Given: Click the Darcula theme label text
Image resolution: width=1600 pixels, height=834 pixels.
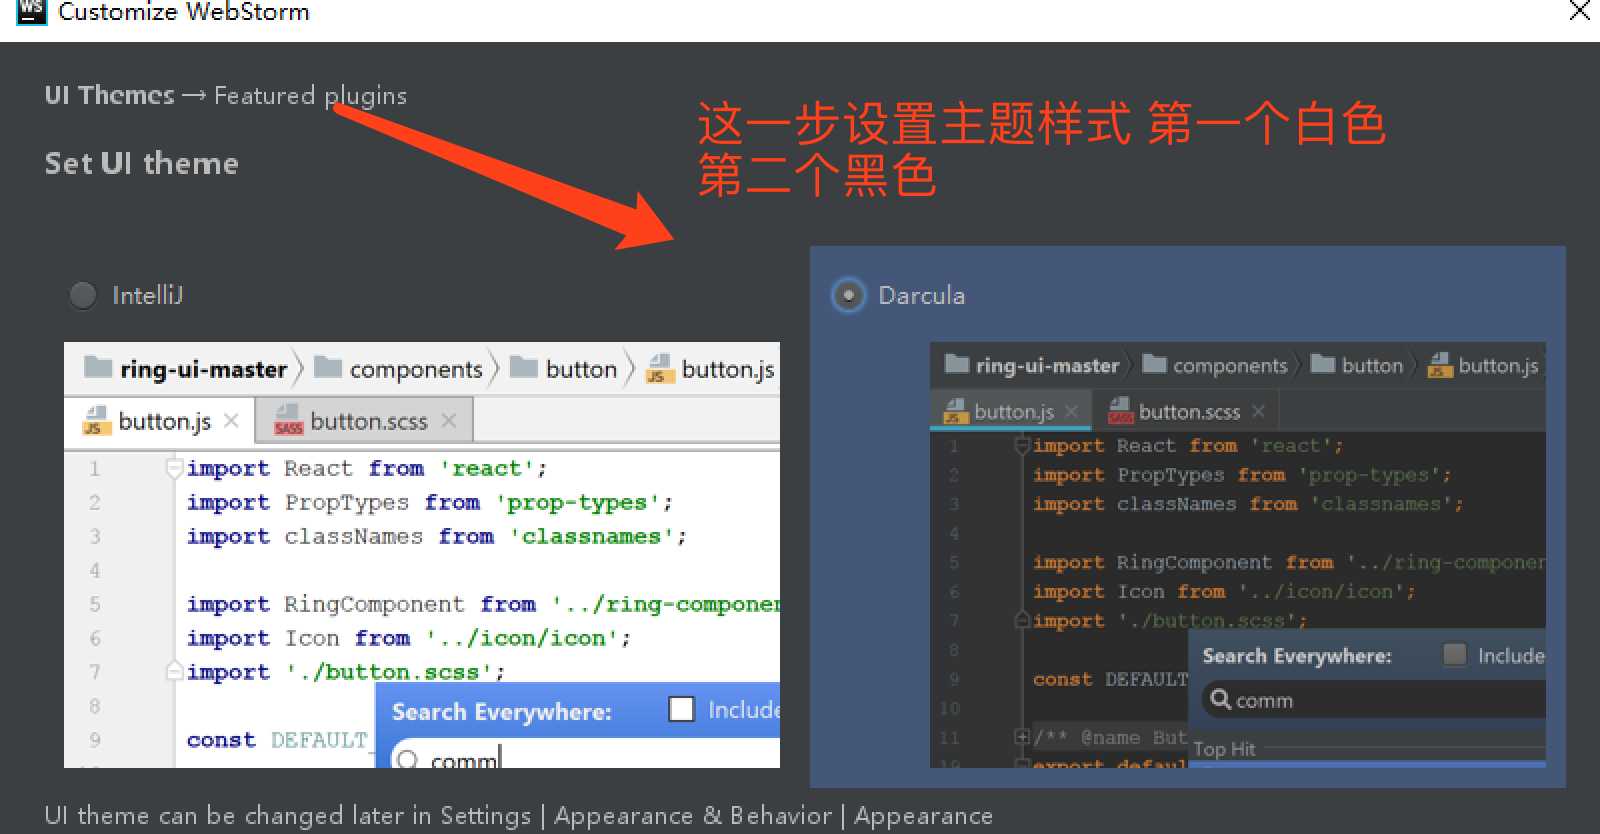Looking at the screenshot, I should click(x=921, y=296).
